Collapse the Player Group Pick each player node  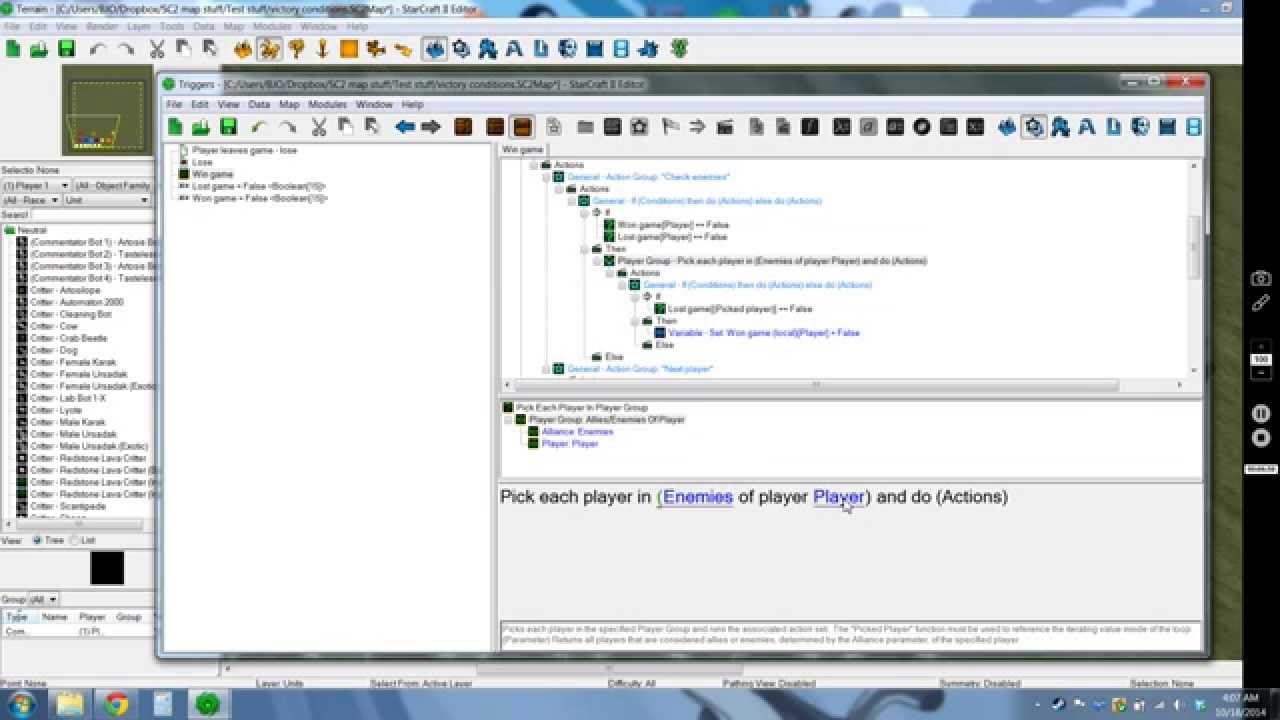click(597, 261)
